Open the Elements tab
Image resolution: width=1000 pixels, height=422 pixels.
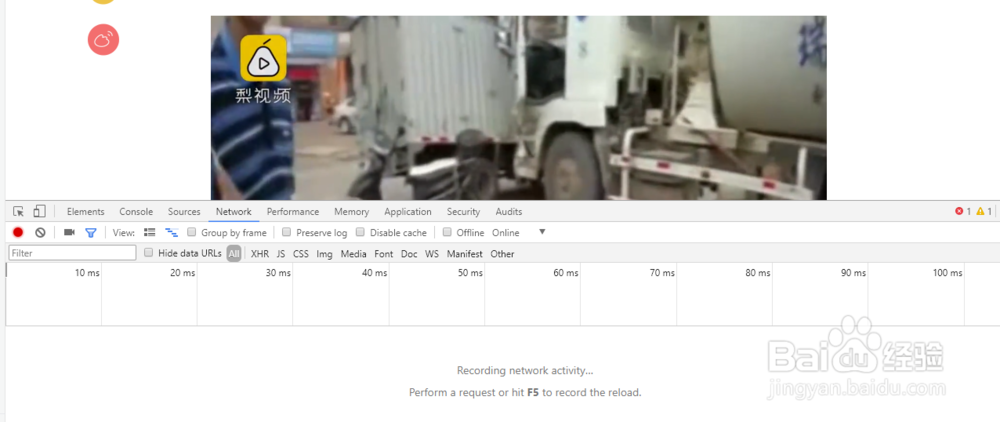coord(85,212)
